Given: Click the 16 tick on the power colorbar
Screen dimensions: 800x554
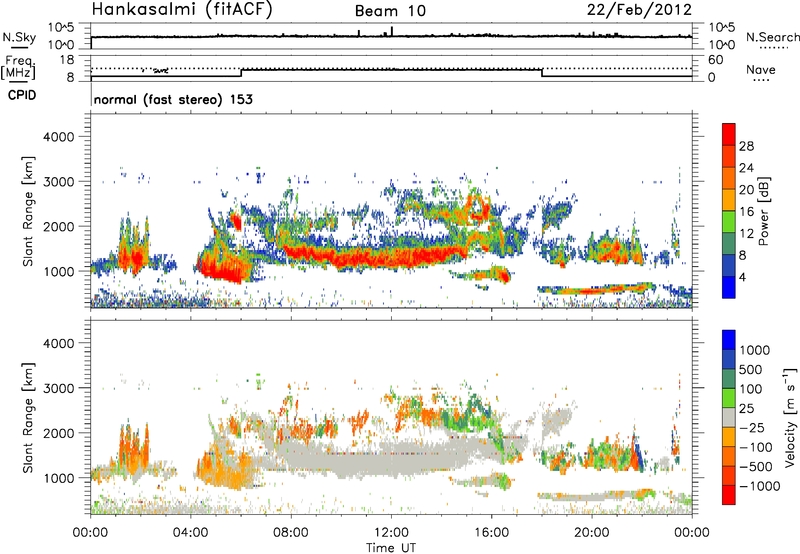Looking at the screenshot, I should pos(746,211).
